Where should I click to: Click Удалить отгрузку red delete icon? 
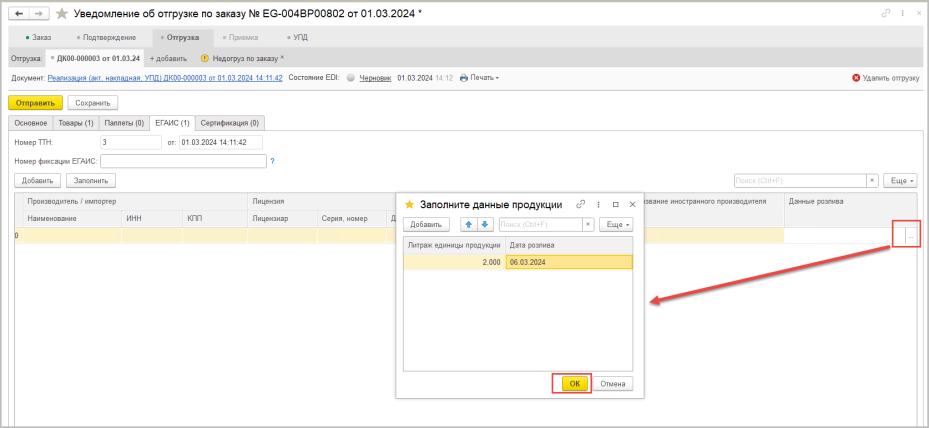coord(856,78)
